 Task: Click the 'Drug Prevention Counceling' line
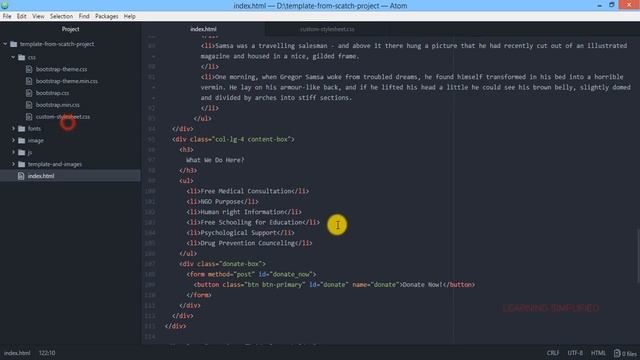(249, 243)
